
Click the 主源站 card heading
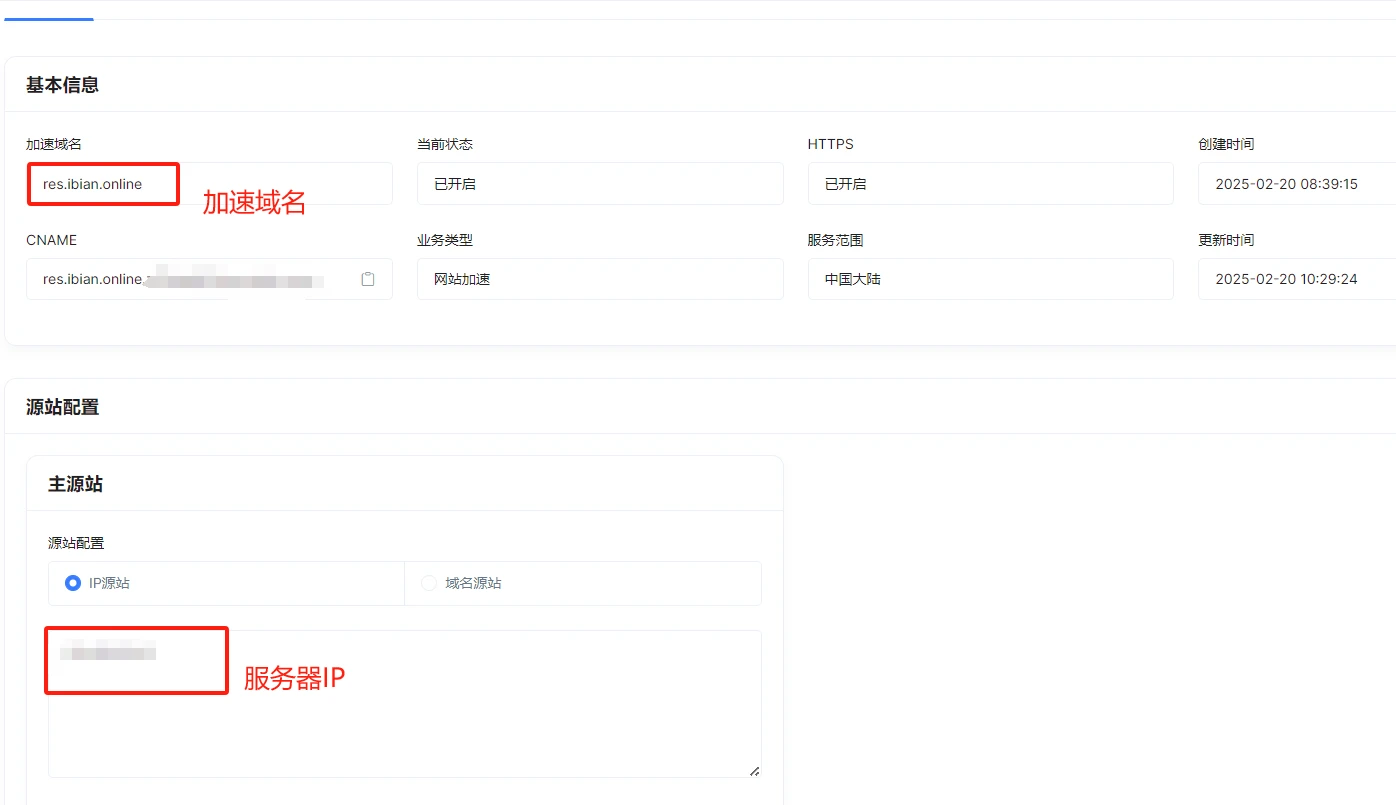pyautogui.click(x=76, y=484)
